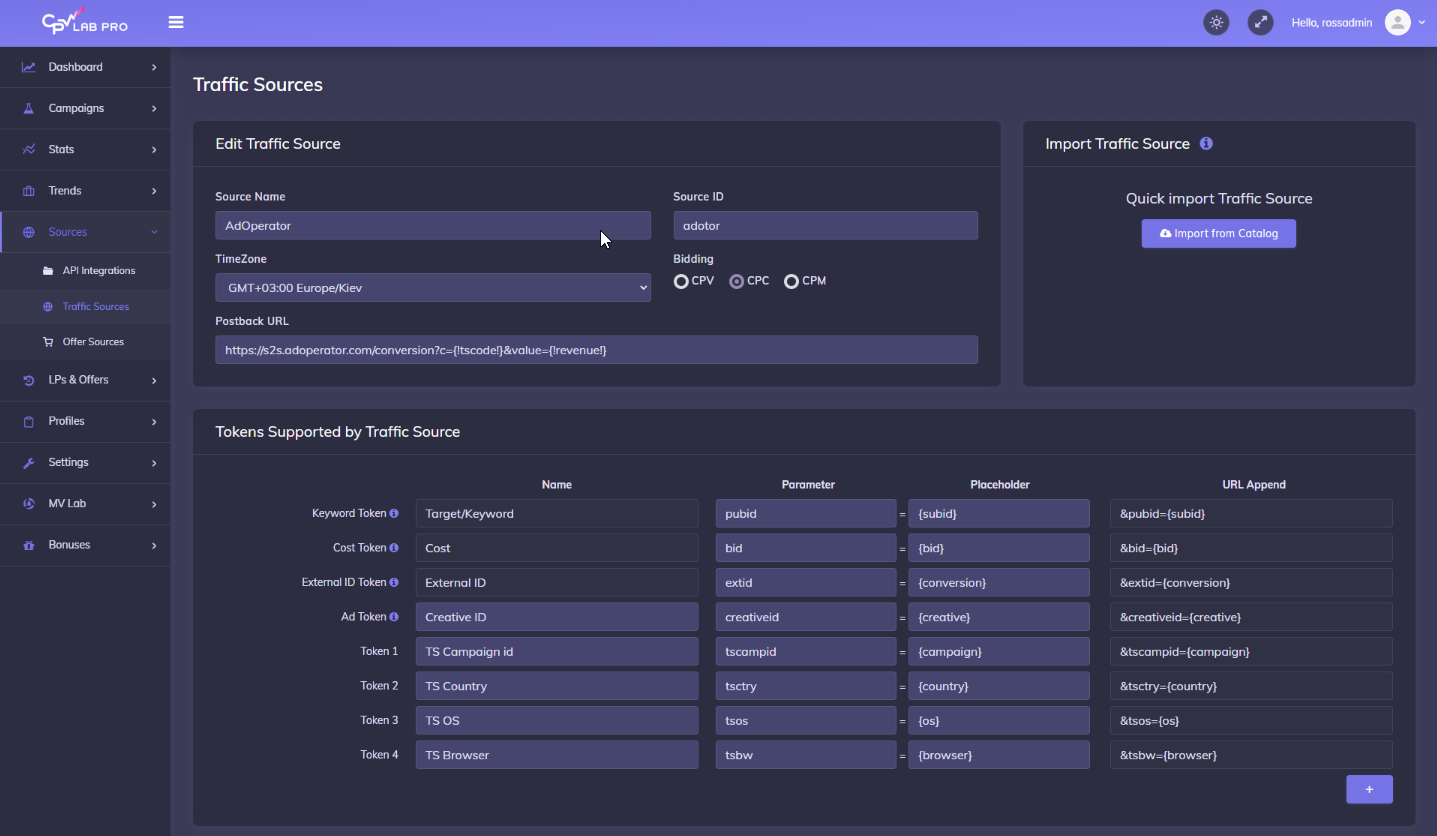
Task: Enter fullscreen using the expand arrows icon
Action: click(1260, 21)
